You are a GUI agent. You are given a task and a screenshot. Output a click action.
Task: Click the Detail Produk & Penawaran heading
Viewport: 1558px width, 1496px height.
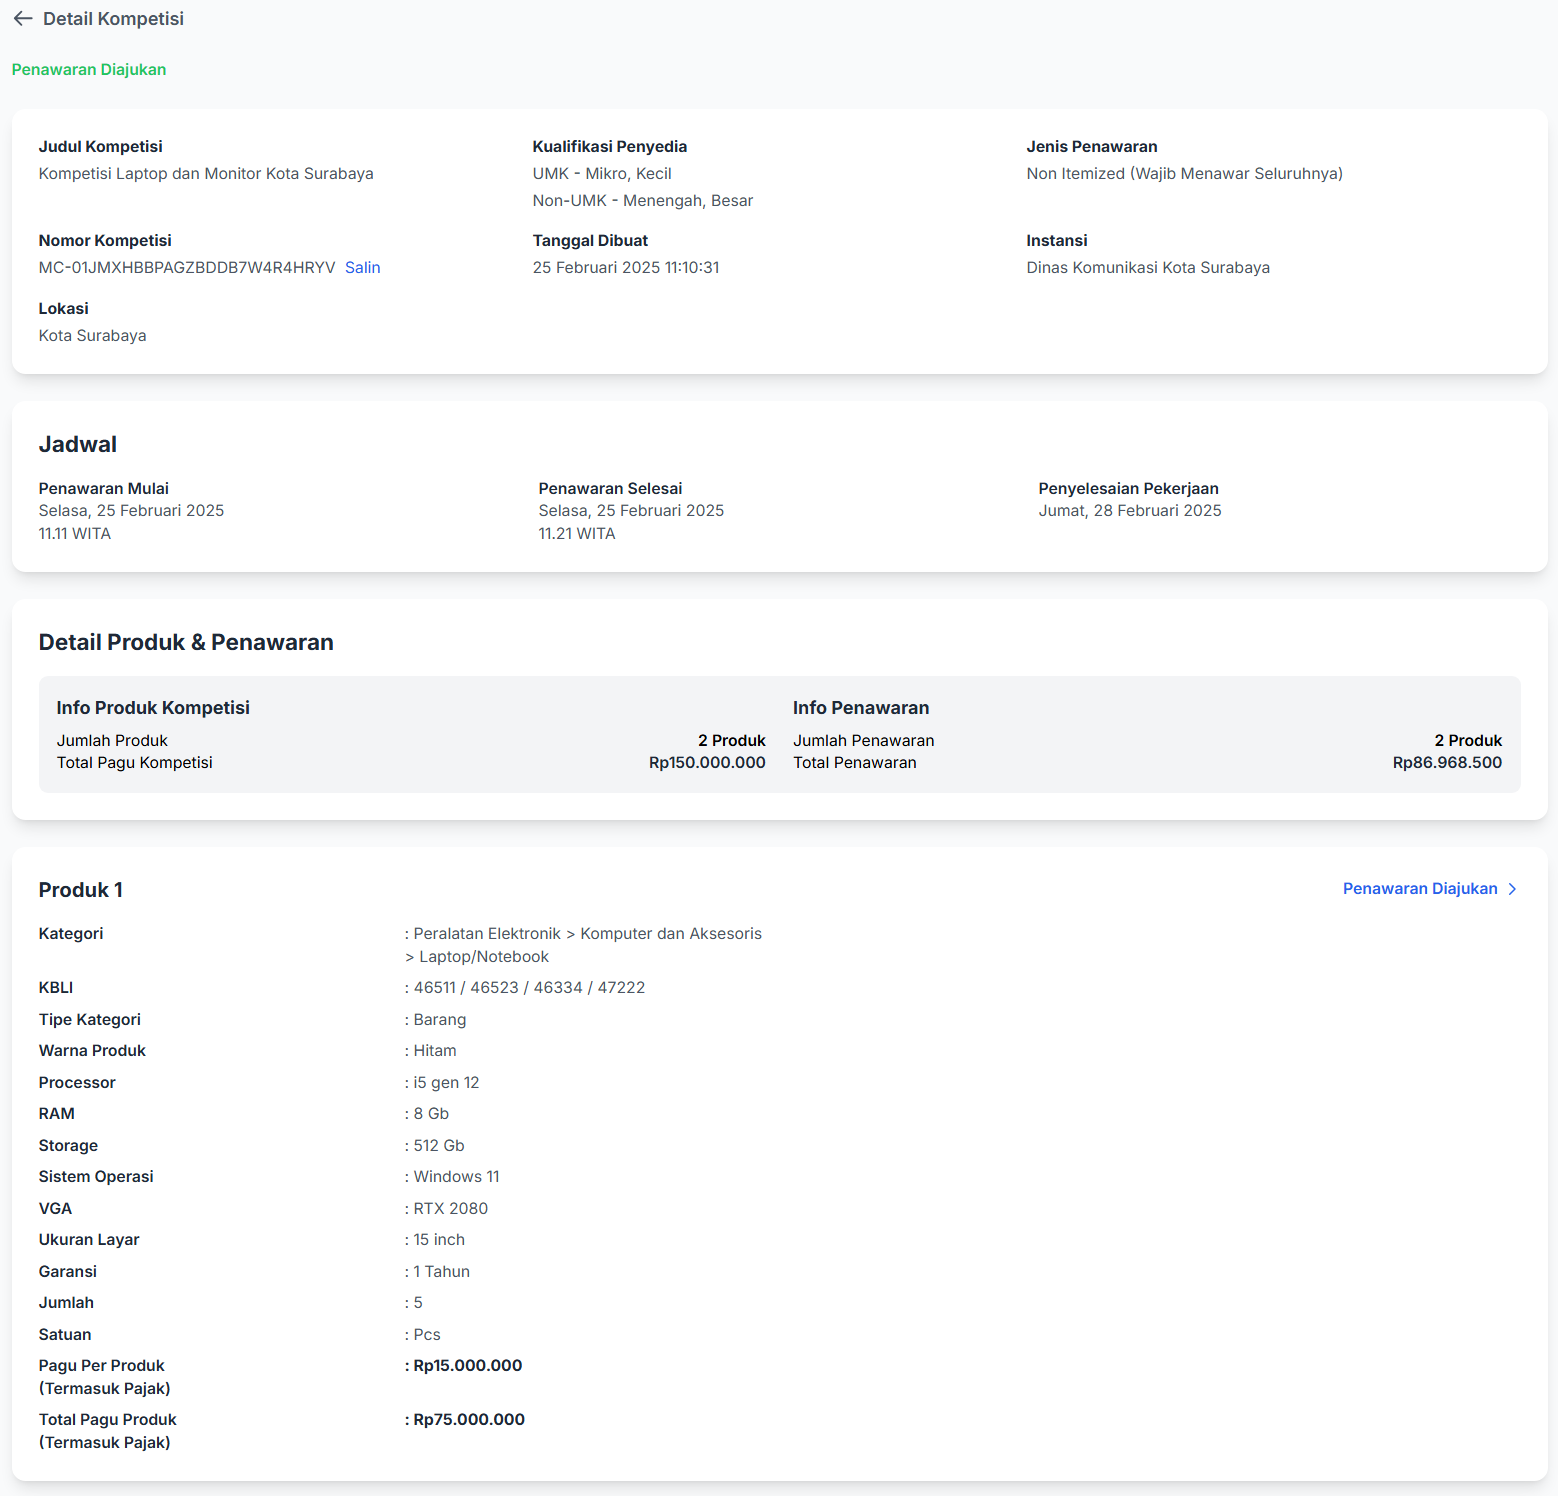(x=186, y=643)
